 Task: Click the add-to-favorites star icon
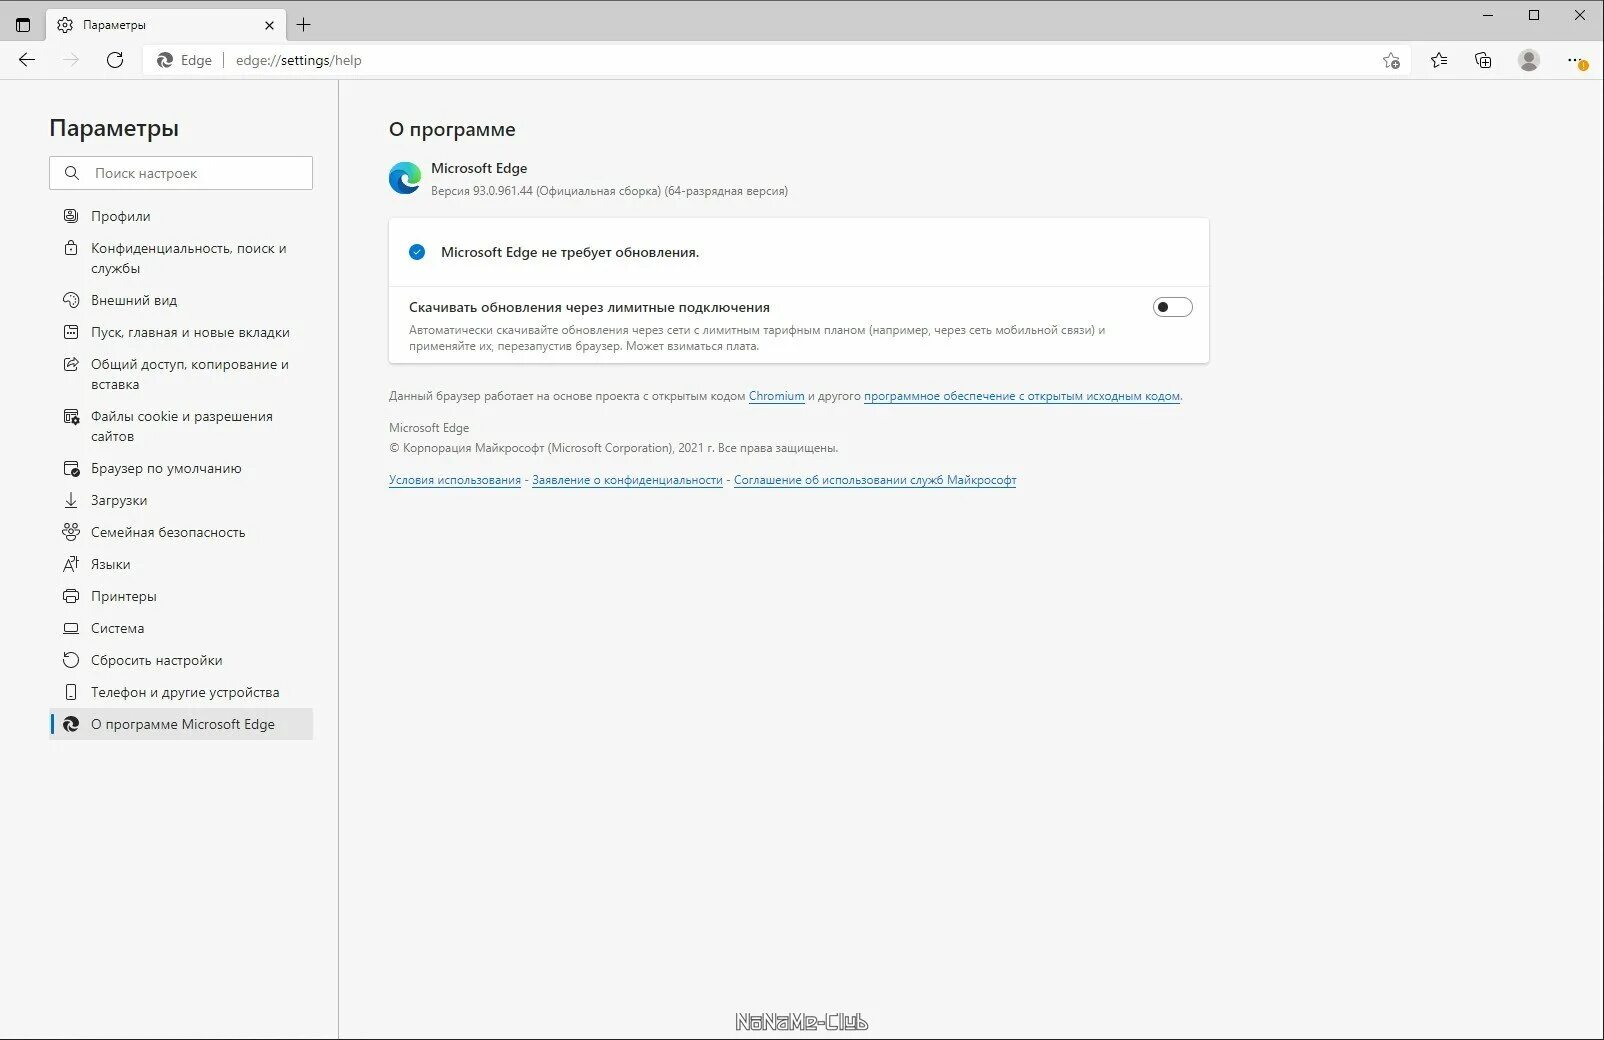click(x=1391, y=61)
